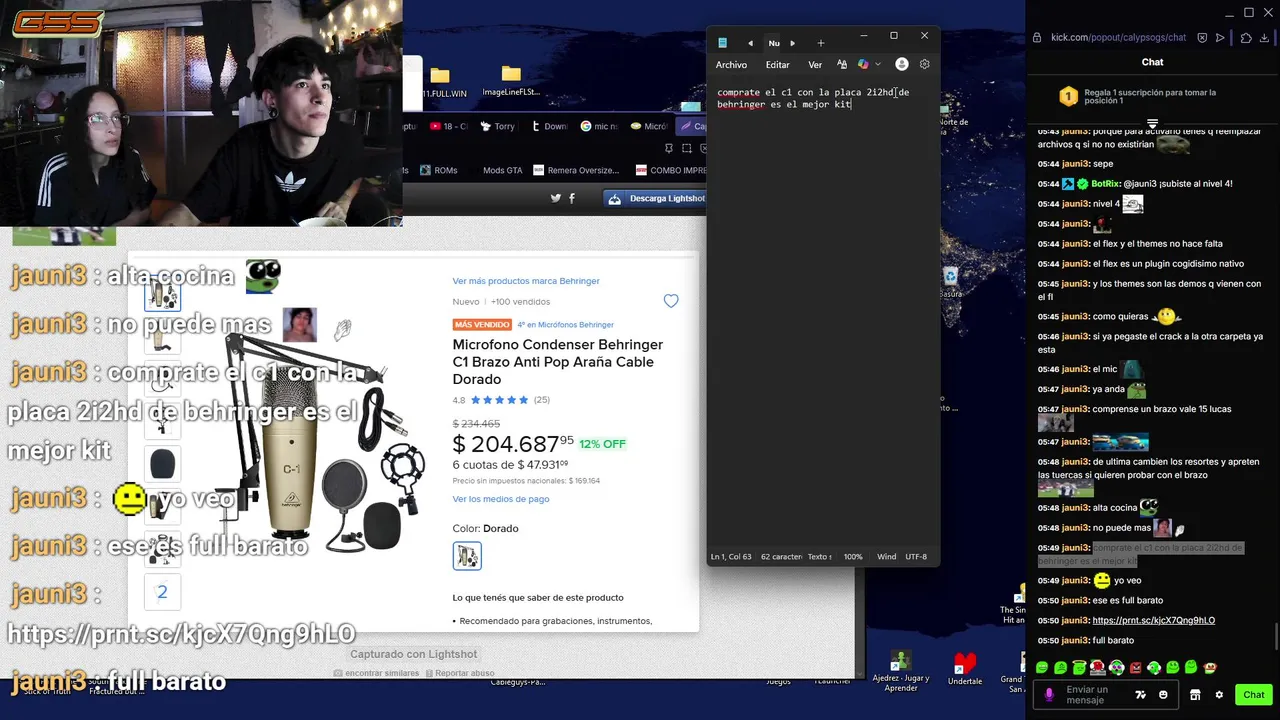Click the Copilot icon in Notepad
Screen dimensions: 1280x720
pos(863,64)
